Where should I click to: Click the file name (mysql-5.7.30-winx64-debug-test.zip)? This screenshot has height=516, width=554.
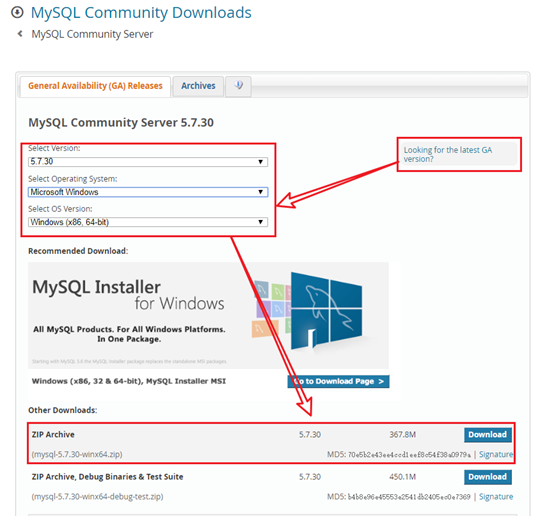[98, 497]
